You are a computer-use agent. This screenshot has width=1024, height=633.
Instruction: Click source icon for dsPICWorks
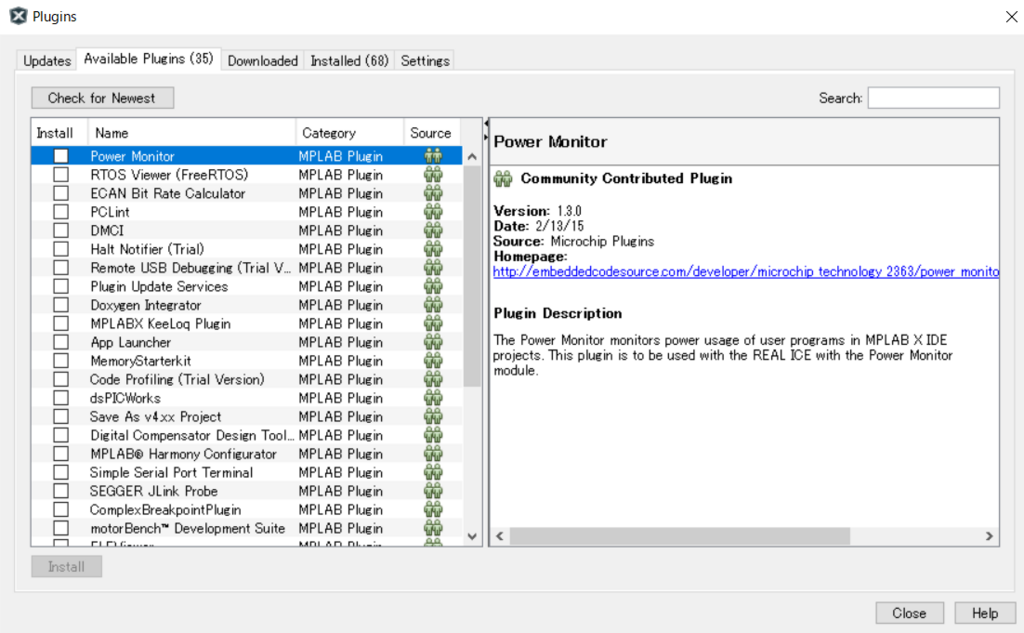pos(433,398)
